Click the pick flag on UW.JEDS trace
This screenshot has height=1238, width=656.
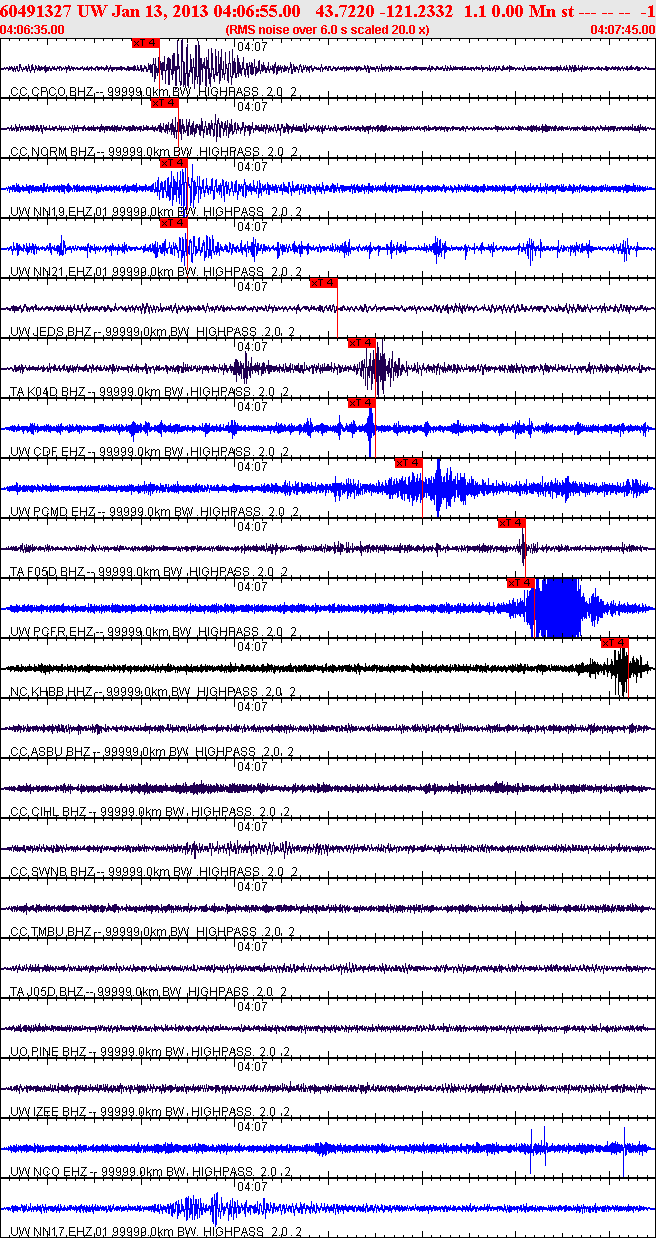pos(323,283)
